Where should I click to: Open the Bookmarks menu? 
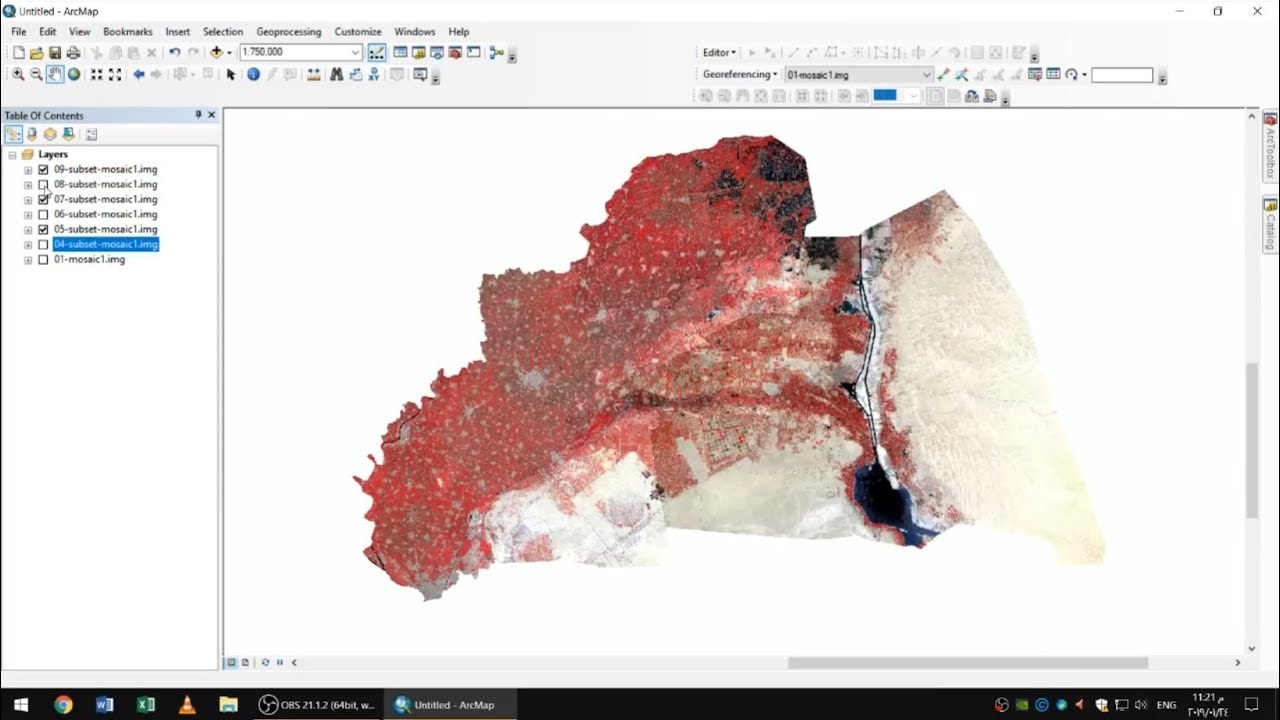click(127, 32)
